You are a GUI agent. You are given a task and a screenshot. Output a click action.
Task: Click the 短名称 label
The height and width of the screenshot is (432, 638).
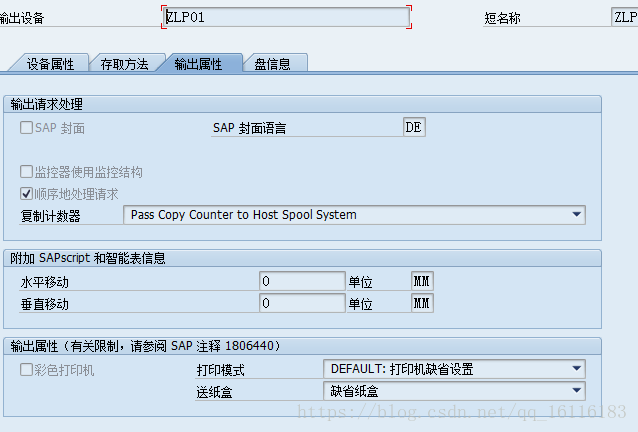(x=503, y=18)
